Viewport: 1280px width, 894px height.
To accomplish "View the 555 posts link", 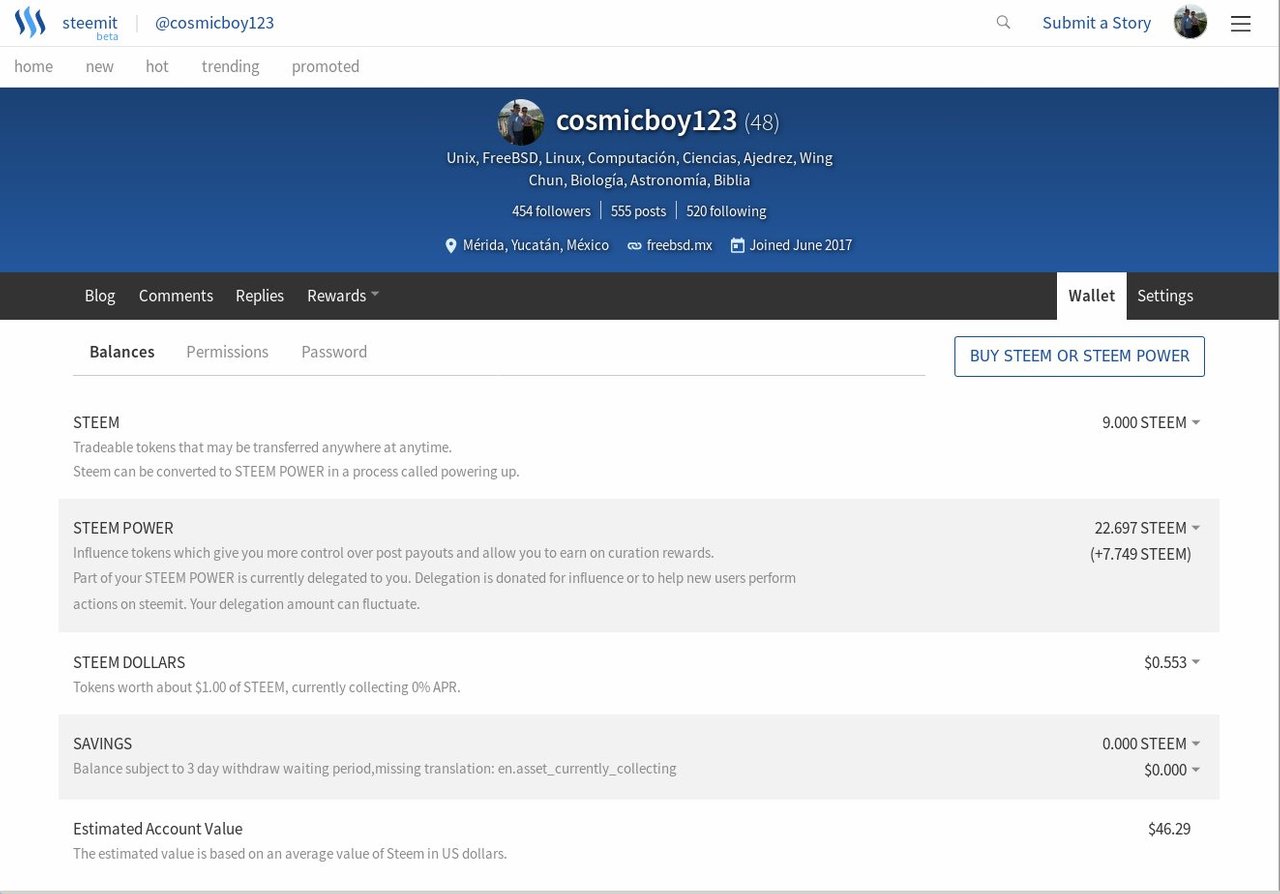I will [638, 211].
